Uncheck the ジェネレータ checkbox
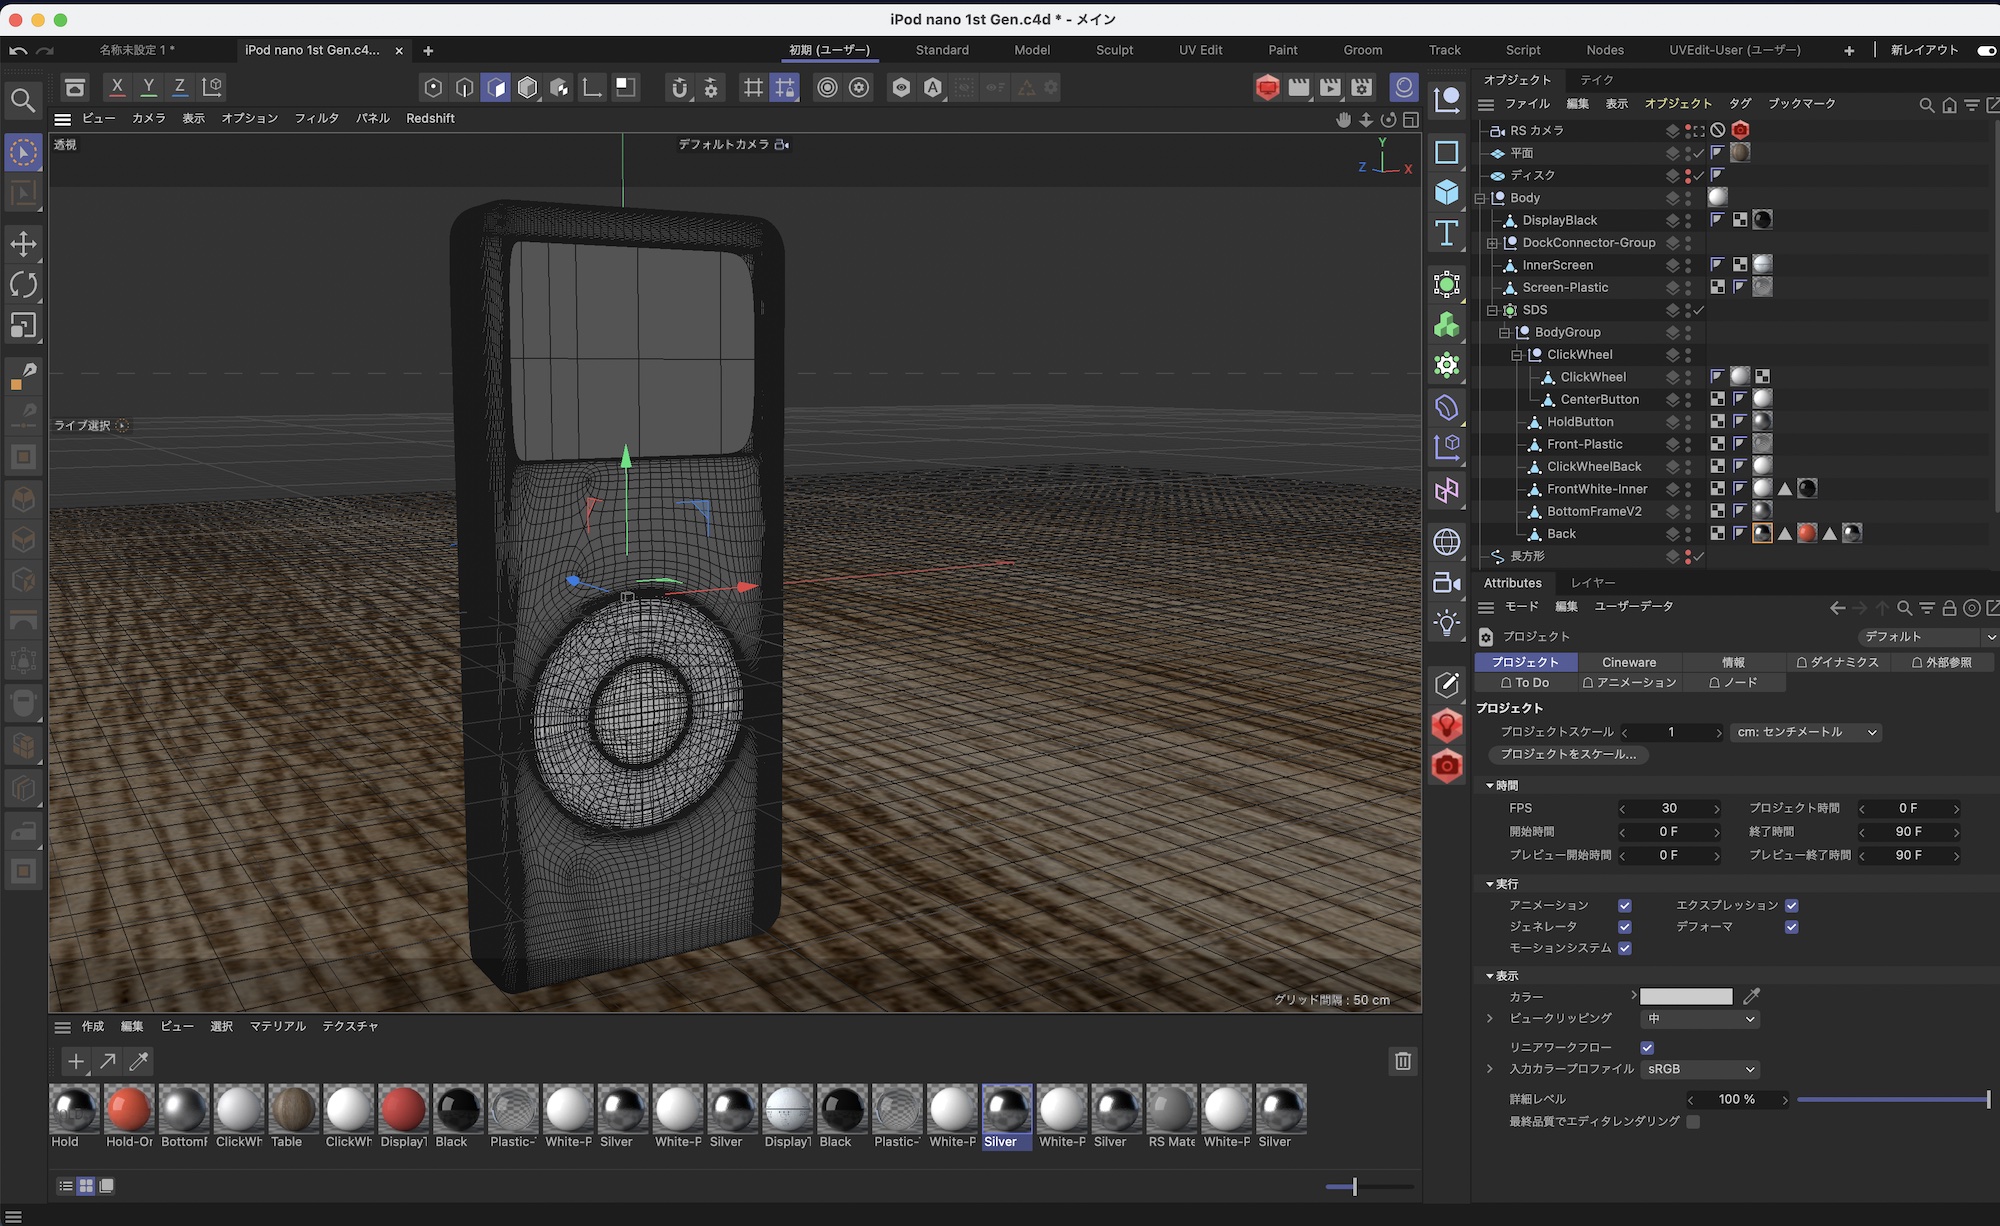2000x1226 pixels. click(1625, 927)
